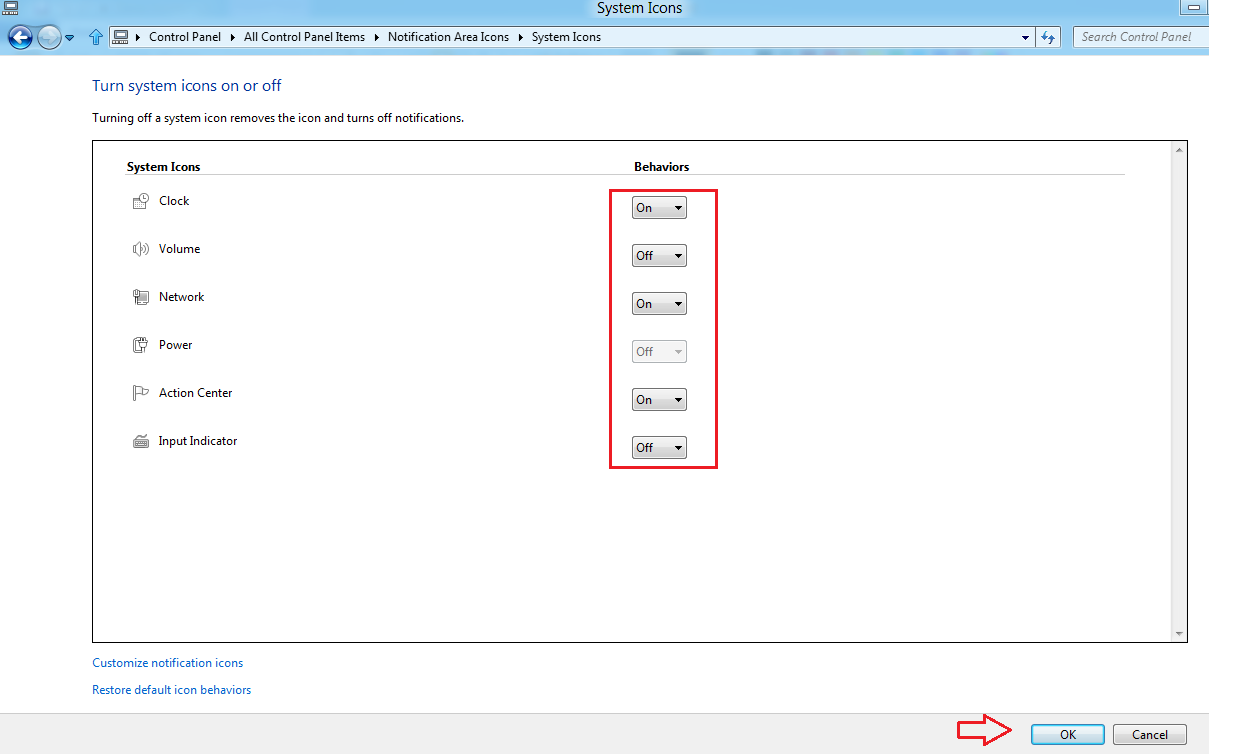Click the Power battery icon
The width and height of the screenshot is (1251, 754).
[x=140, y=344]
